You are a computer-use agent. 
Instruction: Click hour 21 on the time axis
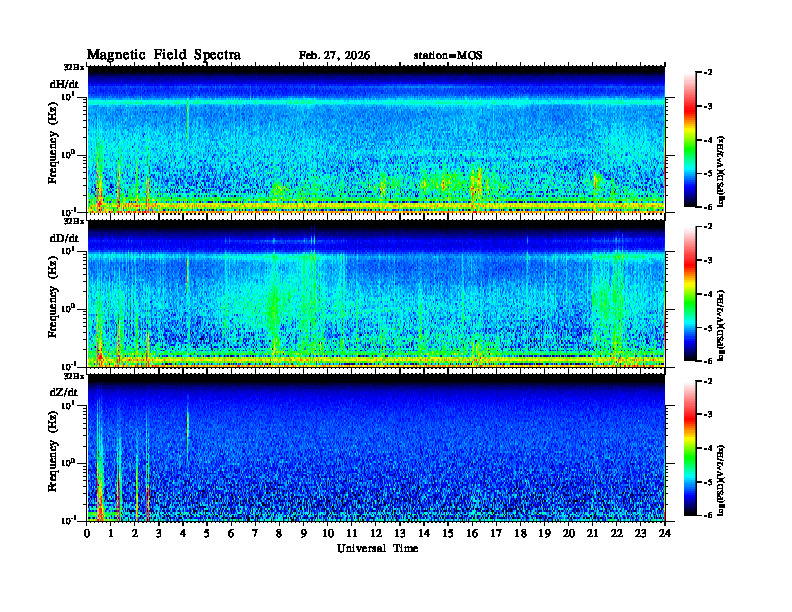[592, 534]
